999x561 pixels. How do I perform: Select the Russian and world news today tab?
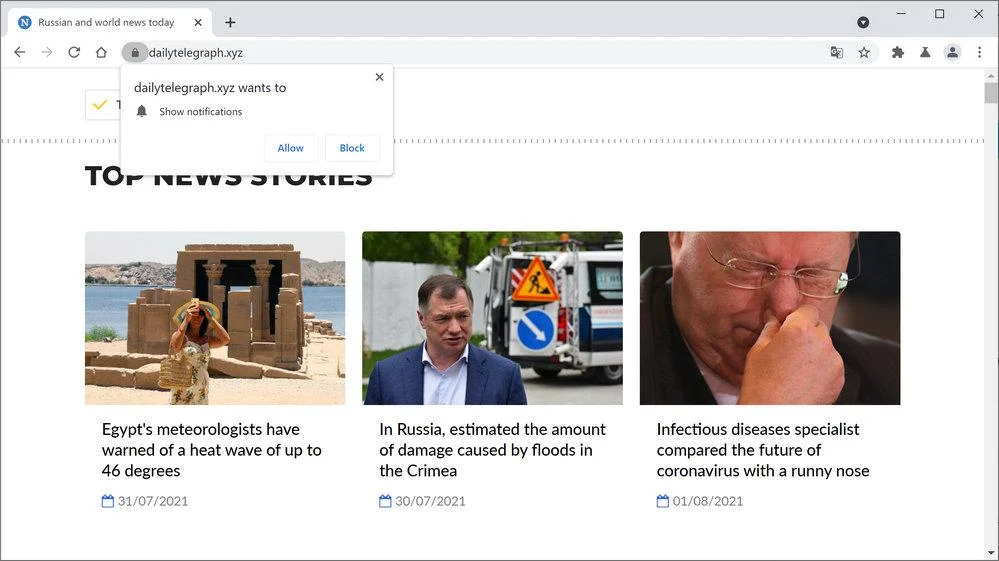(110, 22)
